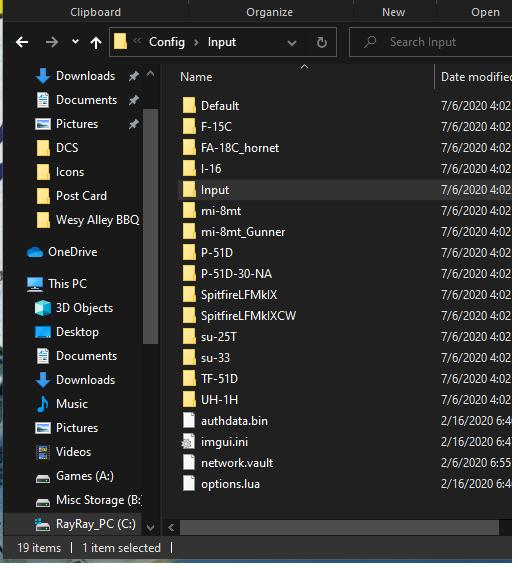Open Music library in sidebar
The image size is (518, 570).
[62, 404]
